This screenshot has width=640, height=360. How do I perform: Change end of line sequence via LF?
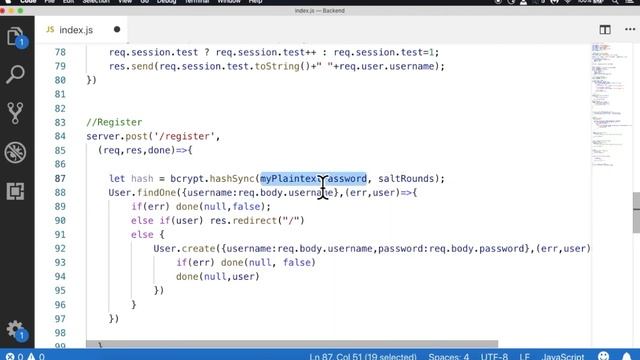(524, 357)
